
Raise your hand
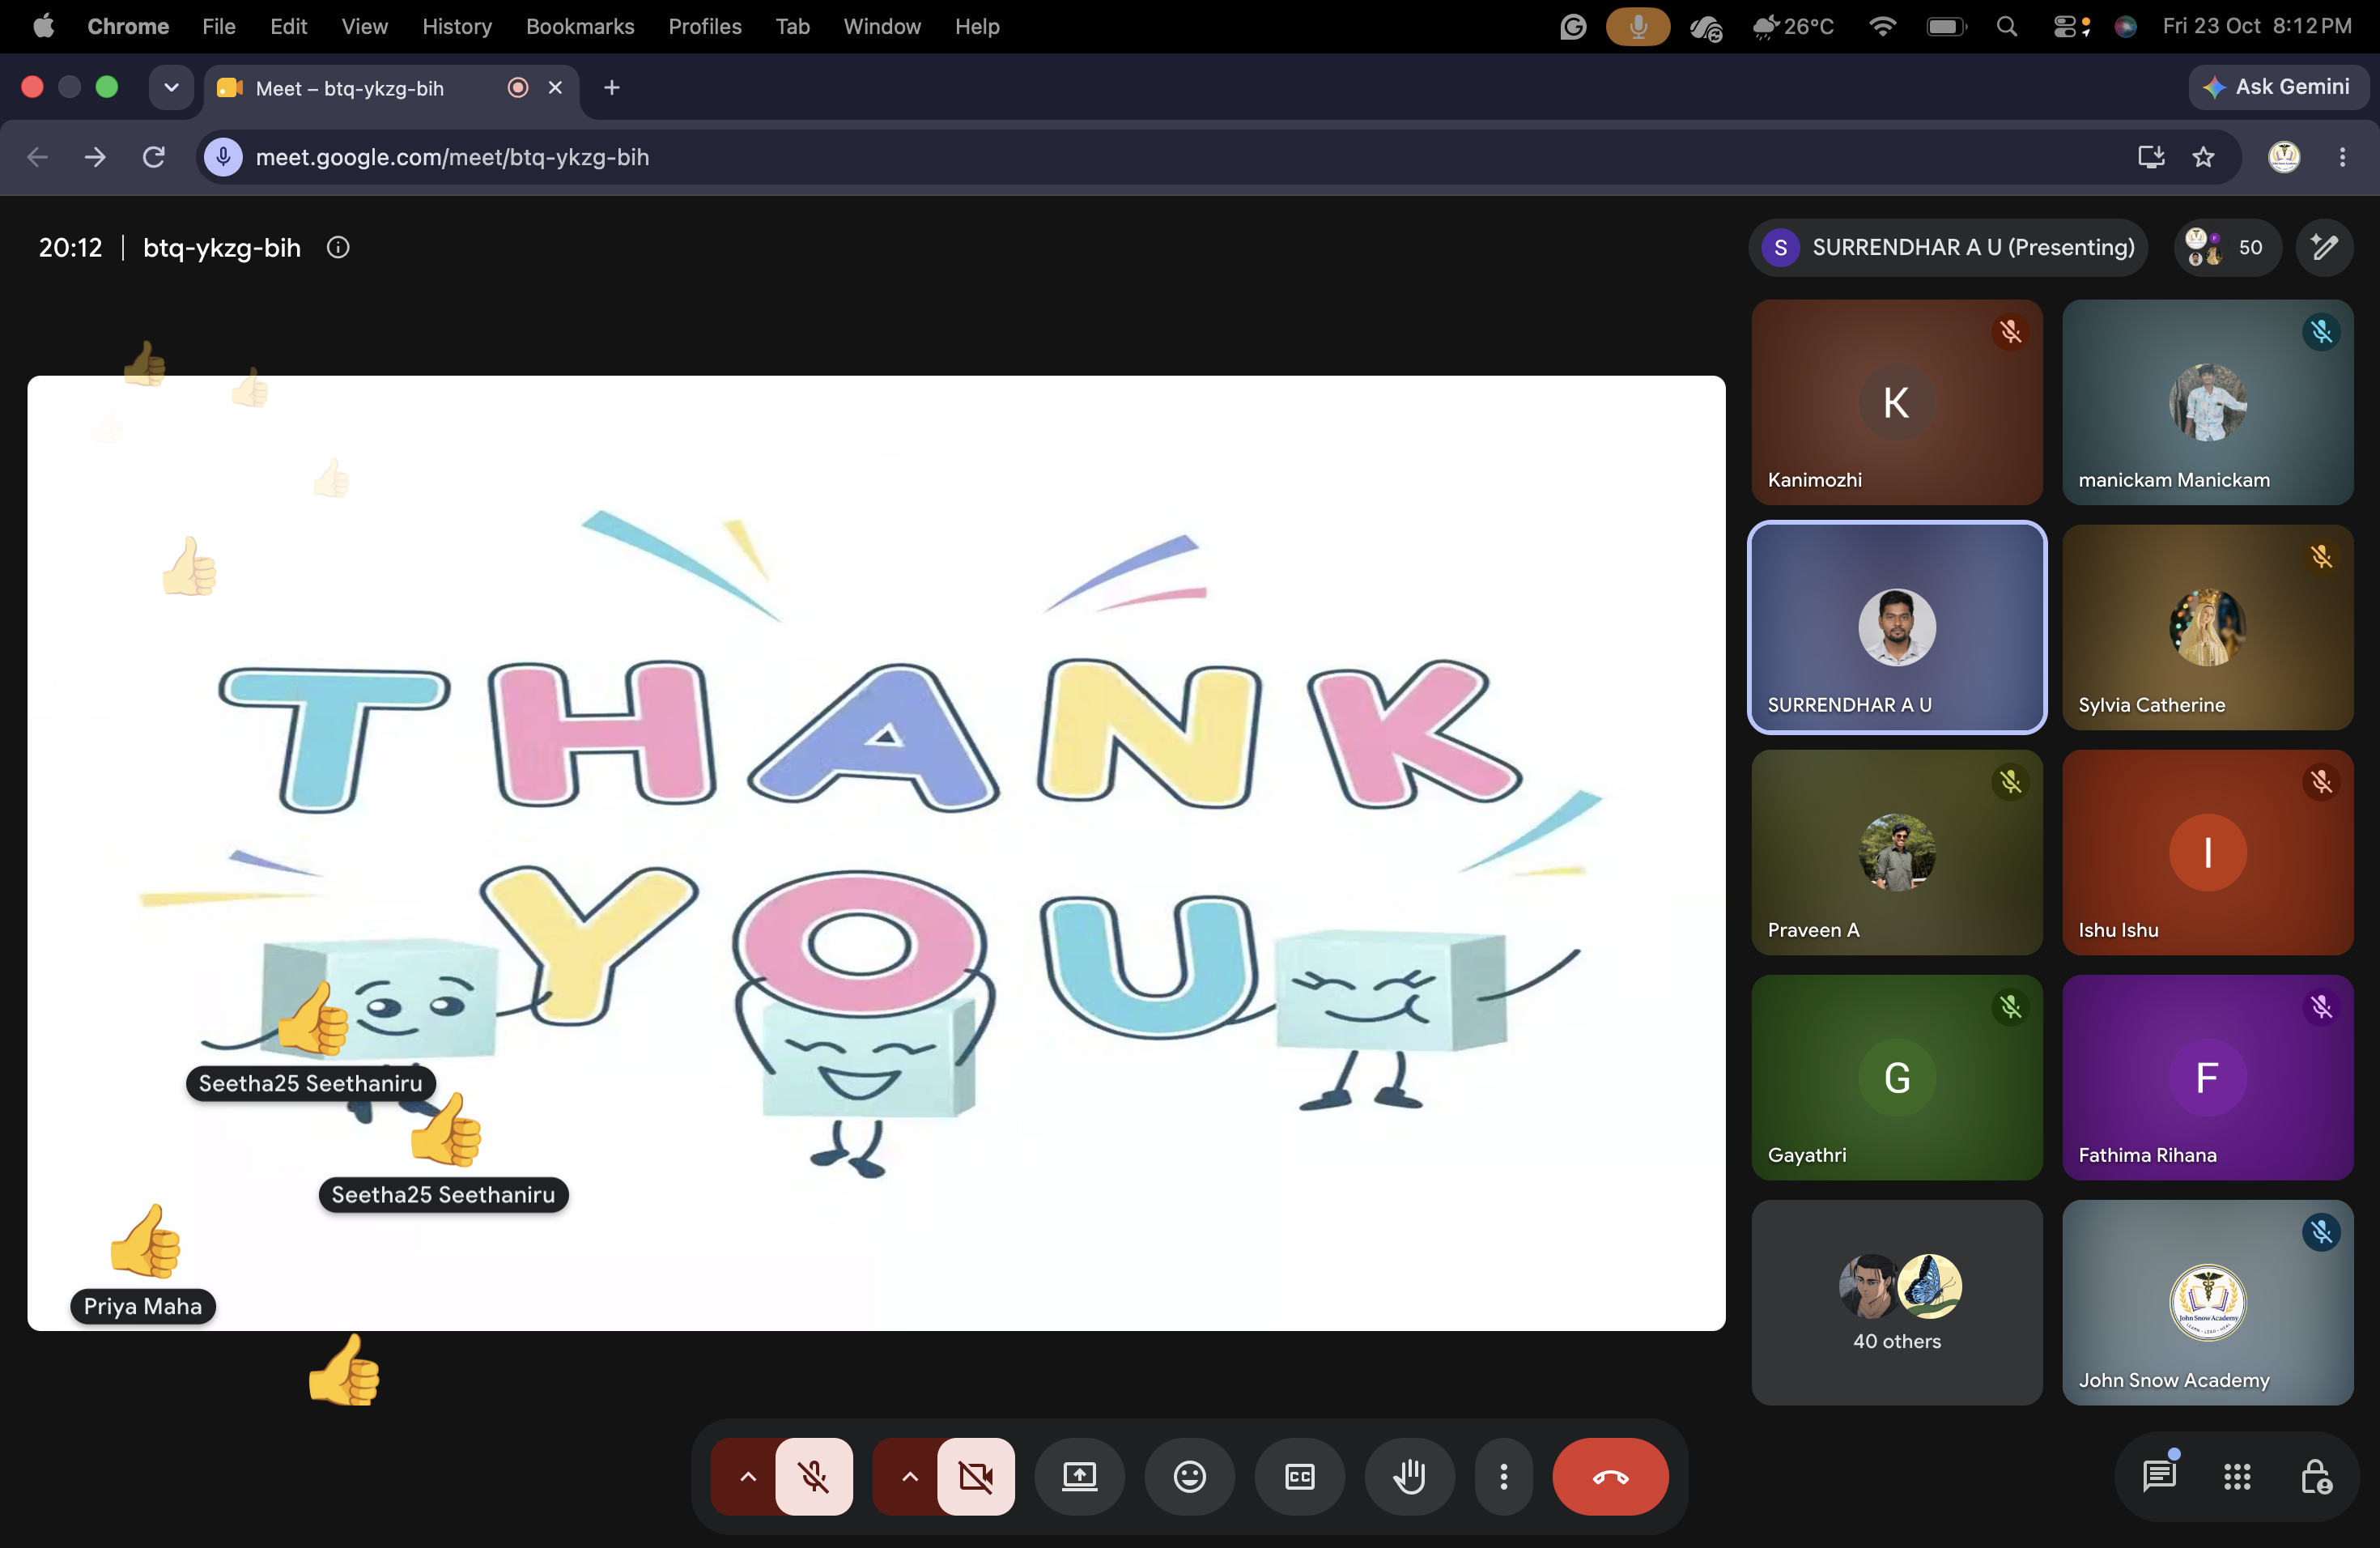pyautogui.click(x=1409, y=1476)
